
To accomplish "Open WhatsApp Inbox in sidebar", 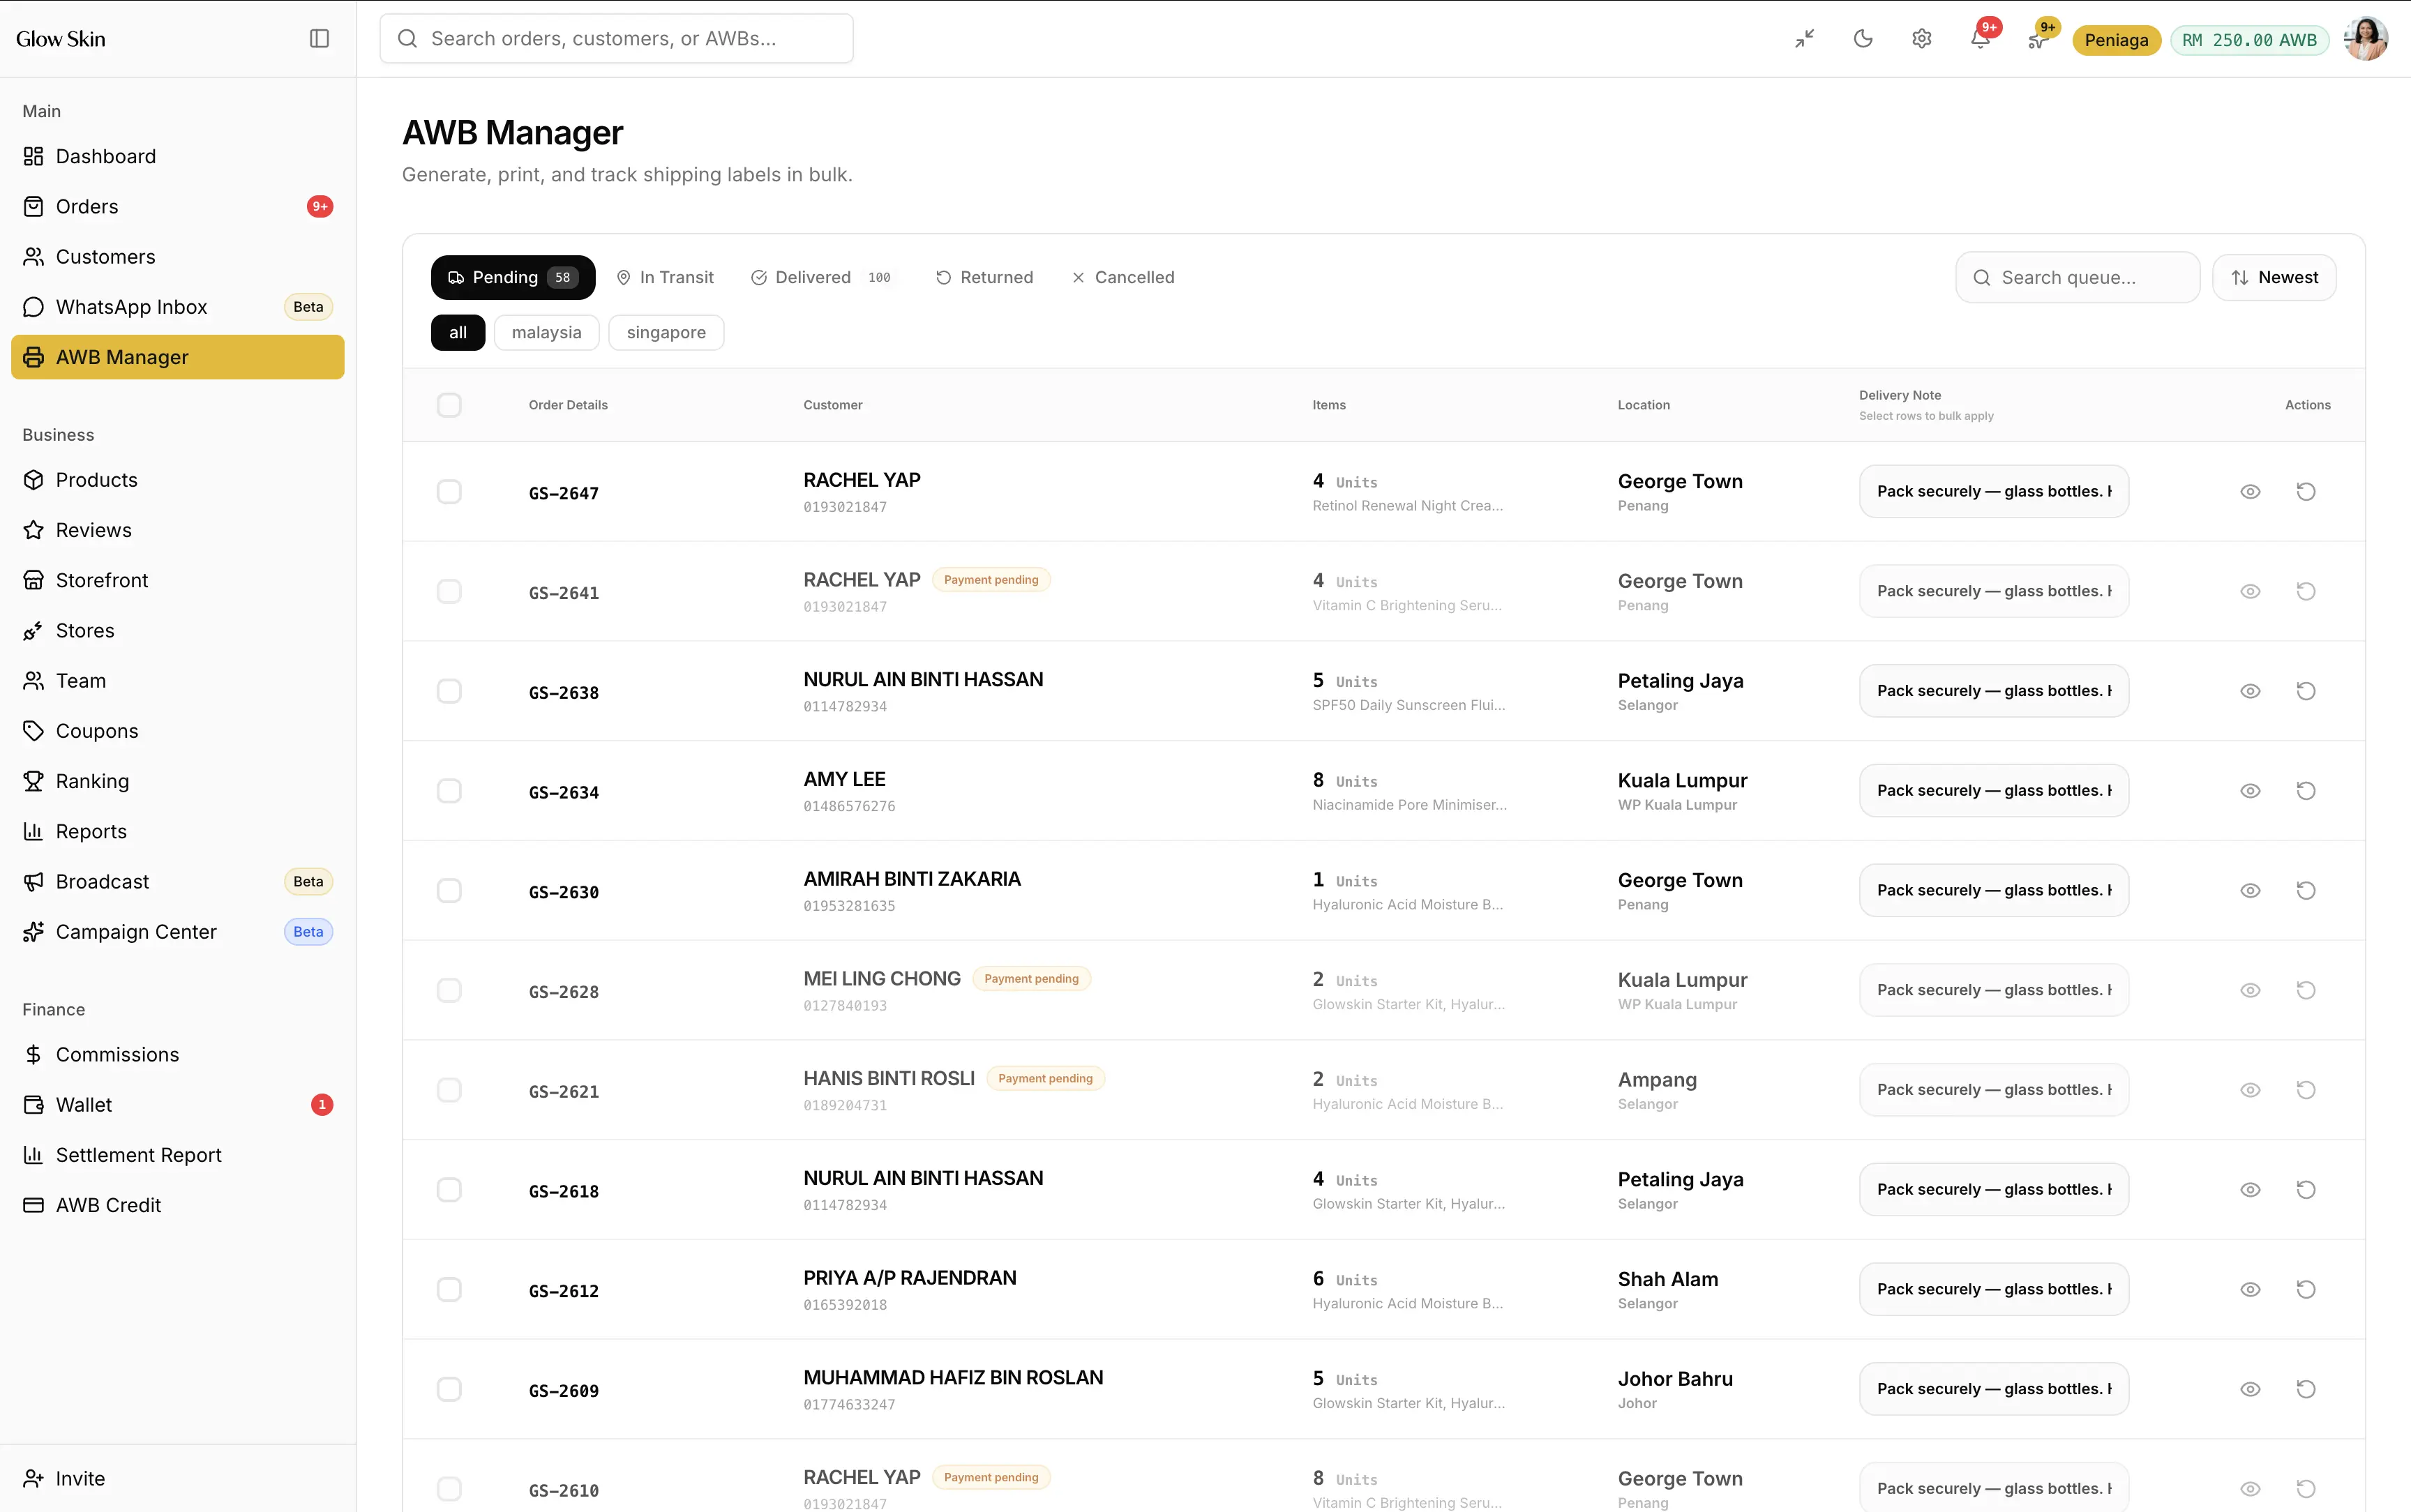I will pos(177,307).
